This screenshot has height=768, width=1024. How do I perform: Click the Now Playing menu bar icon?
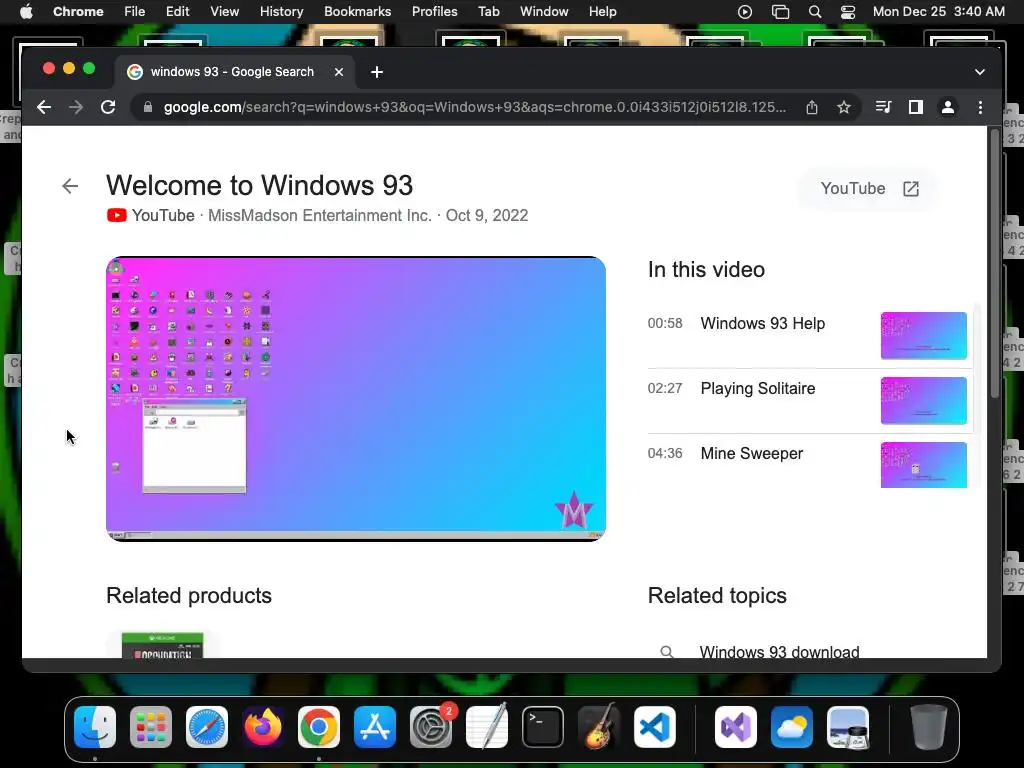pos(744,12)
